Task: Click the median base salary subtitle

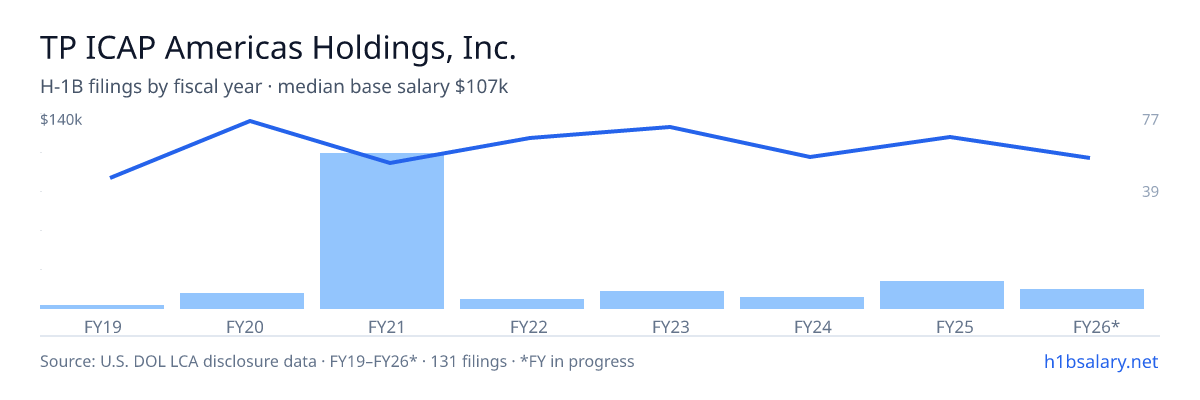Action: pos(393,87)
